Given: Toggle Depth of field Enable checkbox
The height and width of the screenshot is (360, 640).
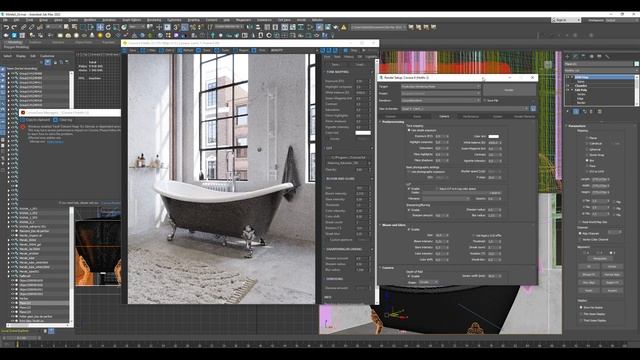Looking at the screenshot, I should (x=409, y=276).
